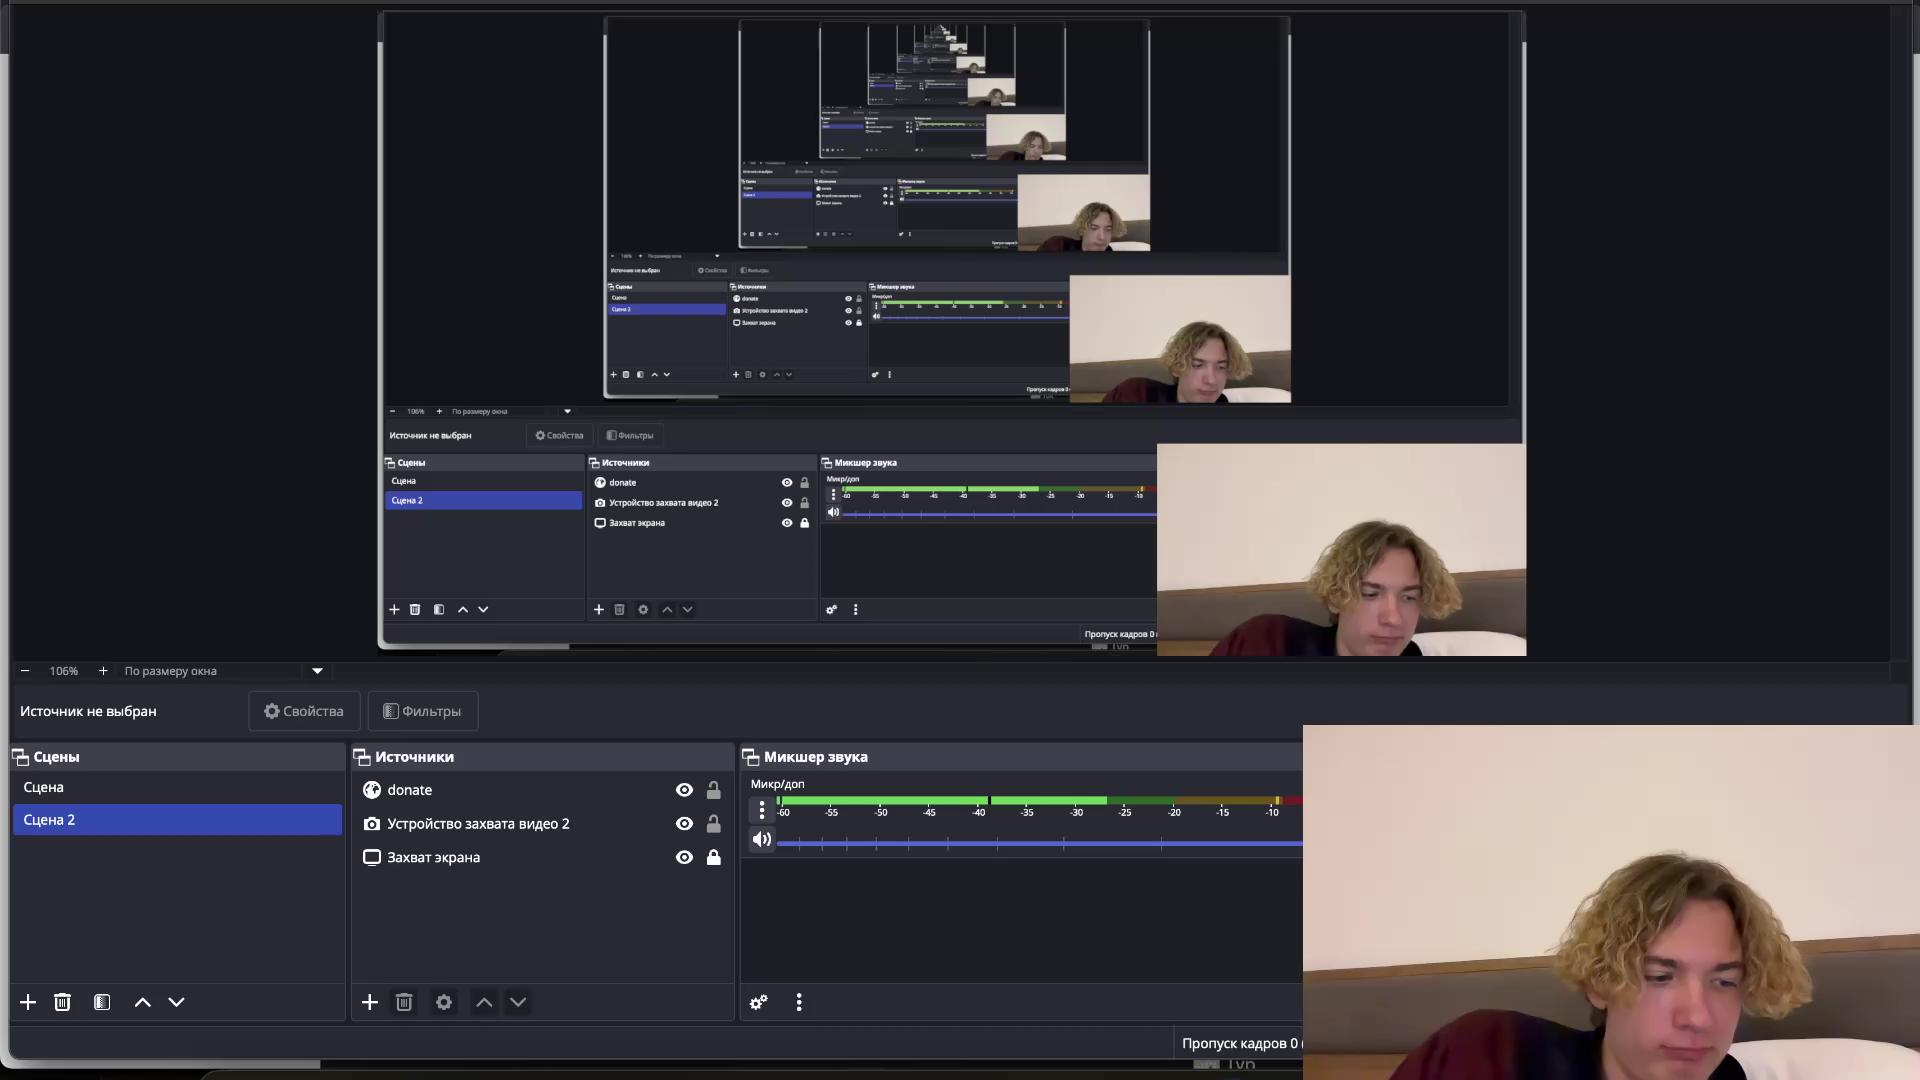This screenshot has width=1920, height=1080.
Task: Add a new source with plus icon
Action: [x=370, y=1002]
